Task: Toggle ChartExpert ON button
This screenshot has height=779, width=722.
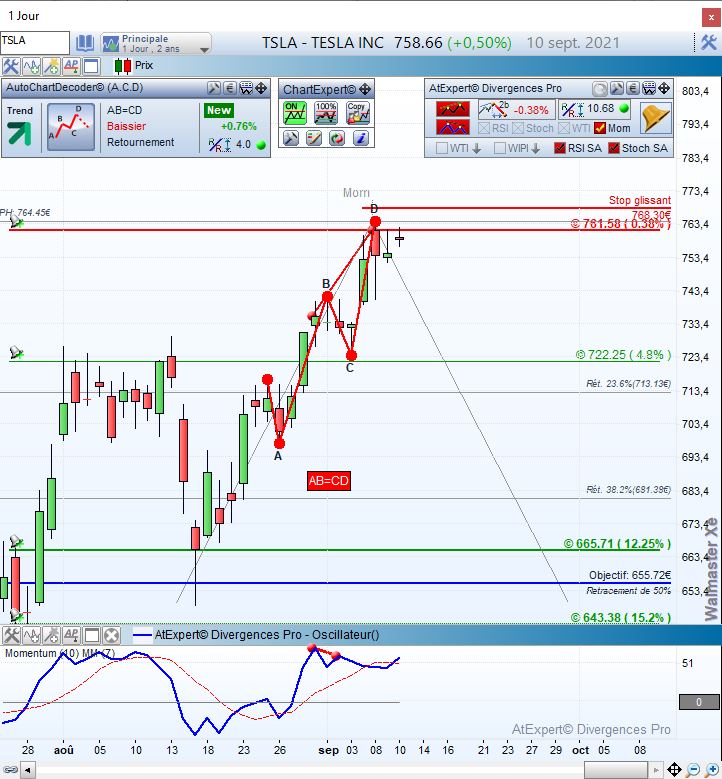Action: (x=295, y=113)
